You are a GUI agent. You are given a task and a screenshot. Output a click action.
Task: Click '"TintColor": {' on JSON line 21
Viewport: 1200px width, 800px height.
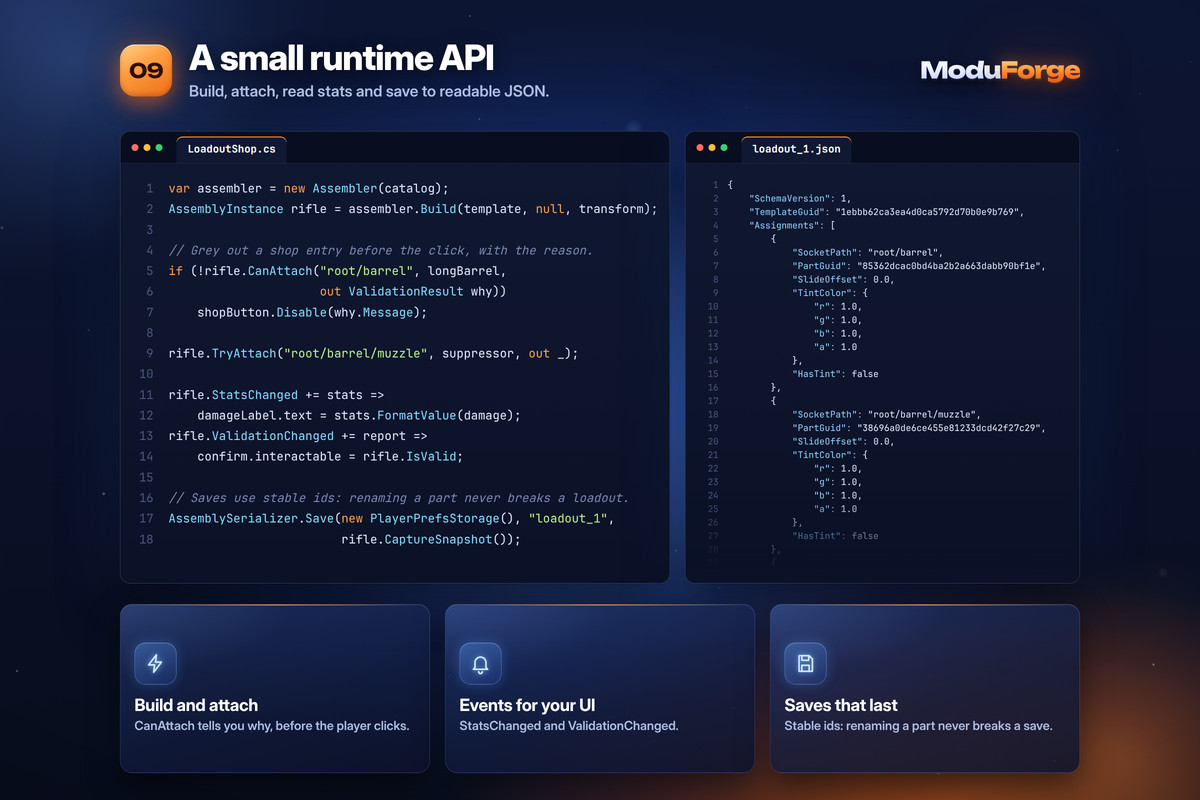829,455
